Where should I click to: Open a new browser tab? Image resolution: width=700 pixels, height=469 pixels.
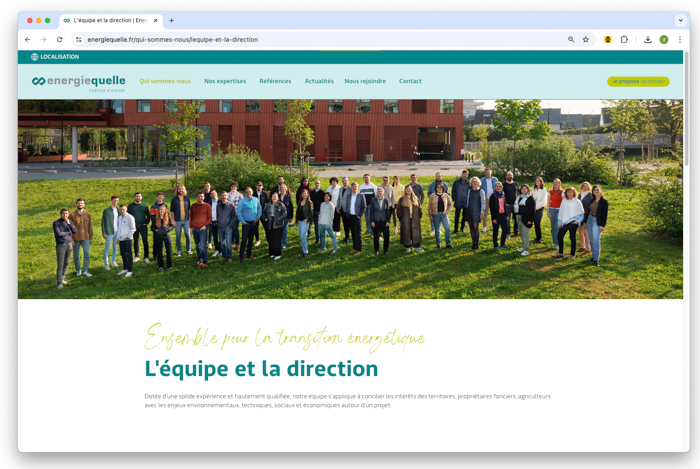click(171, 20)
